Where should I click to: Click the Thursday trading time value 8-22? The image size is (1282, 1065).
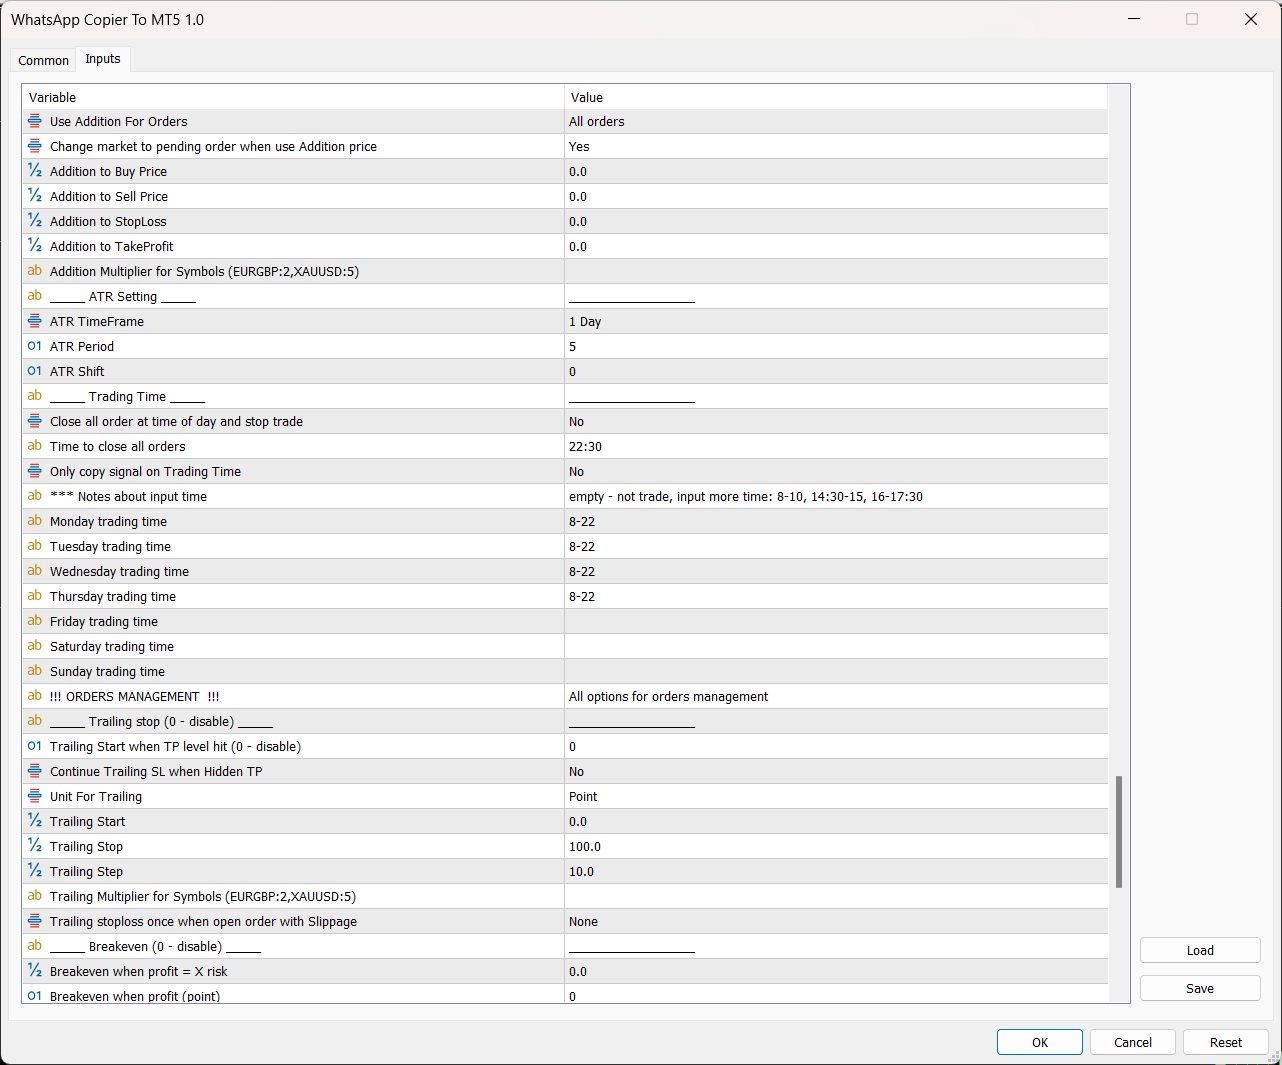836,596
